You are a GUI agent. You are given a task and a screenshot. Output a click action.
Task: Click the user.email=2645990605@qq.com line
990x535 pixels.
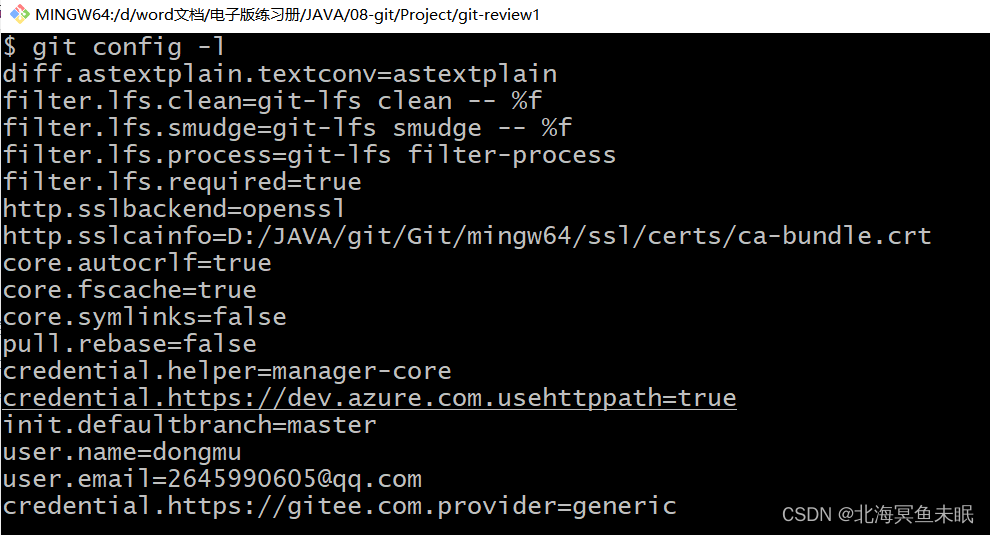pos(212,479)
